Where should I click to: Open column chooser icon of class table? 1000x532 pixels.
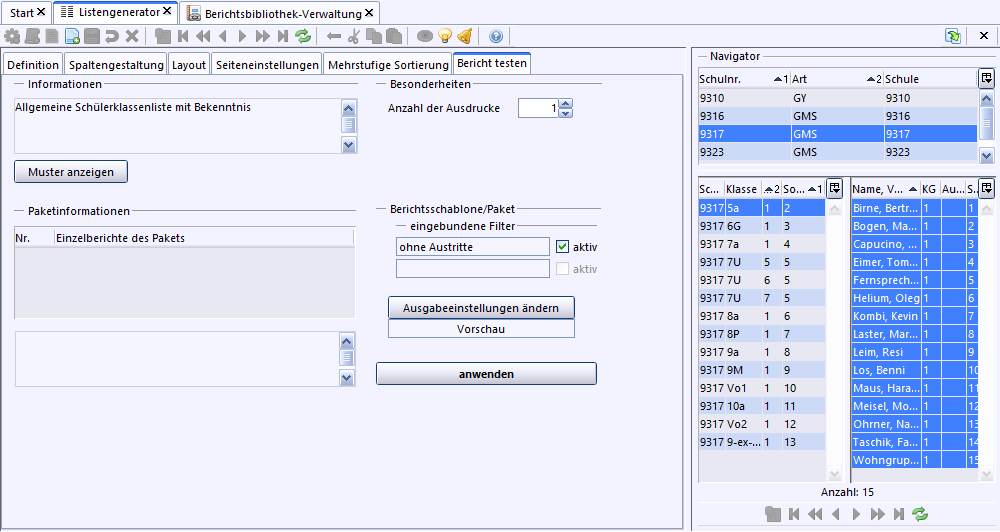tap(834, 188)
